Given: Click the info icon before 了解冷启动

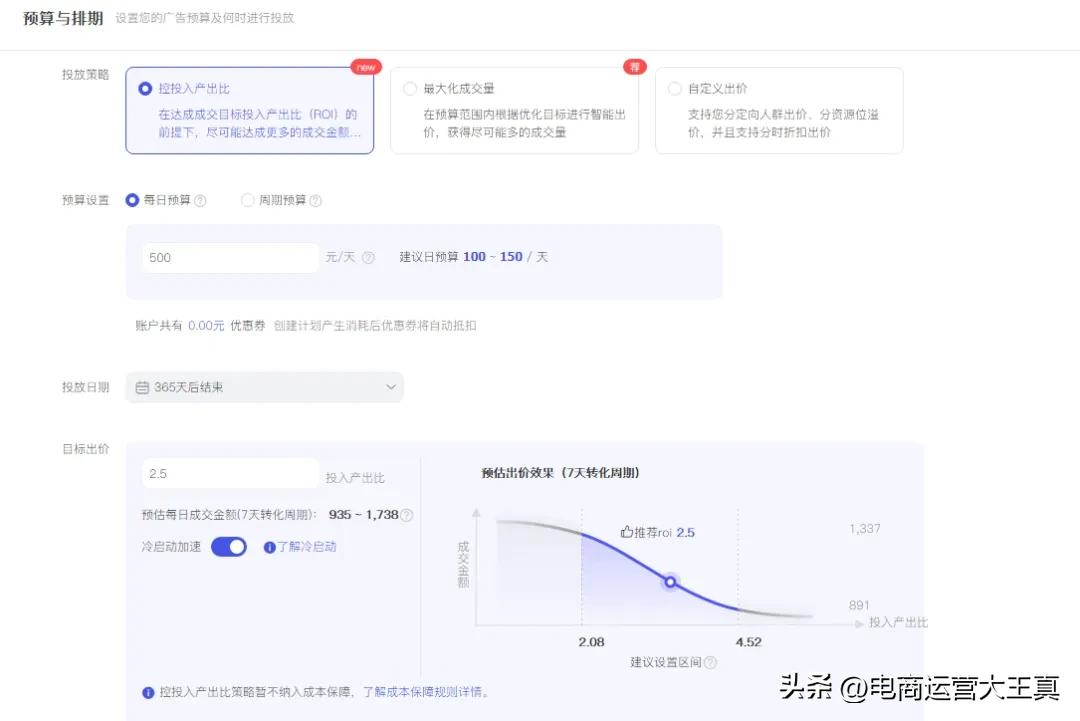Looking at the screenshot, I should tap(272, 545).
